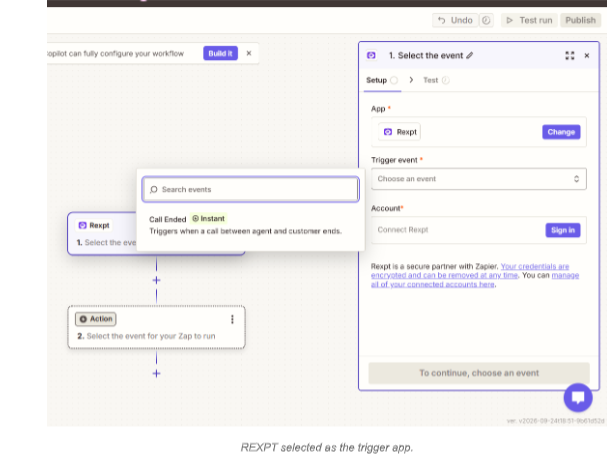Click the Test status circle indicator
610x455 pixels.
click(x=446, y=80)
